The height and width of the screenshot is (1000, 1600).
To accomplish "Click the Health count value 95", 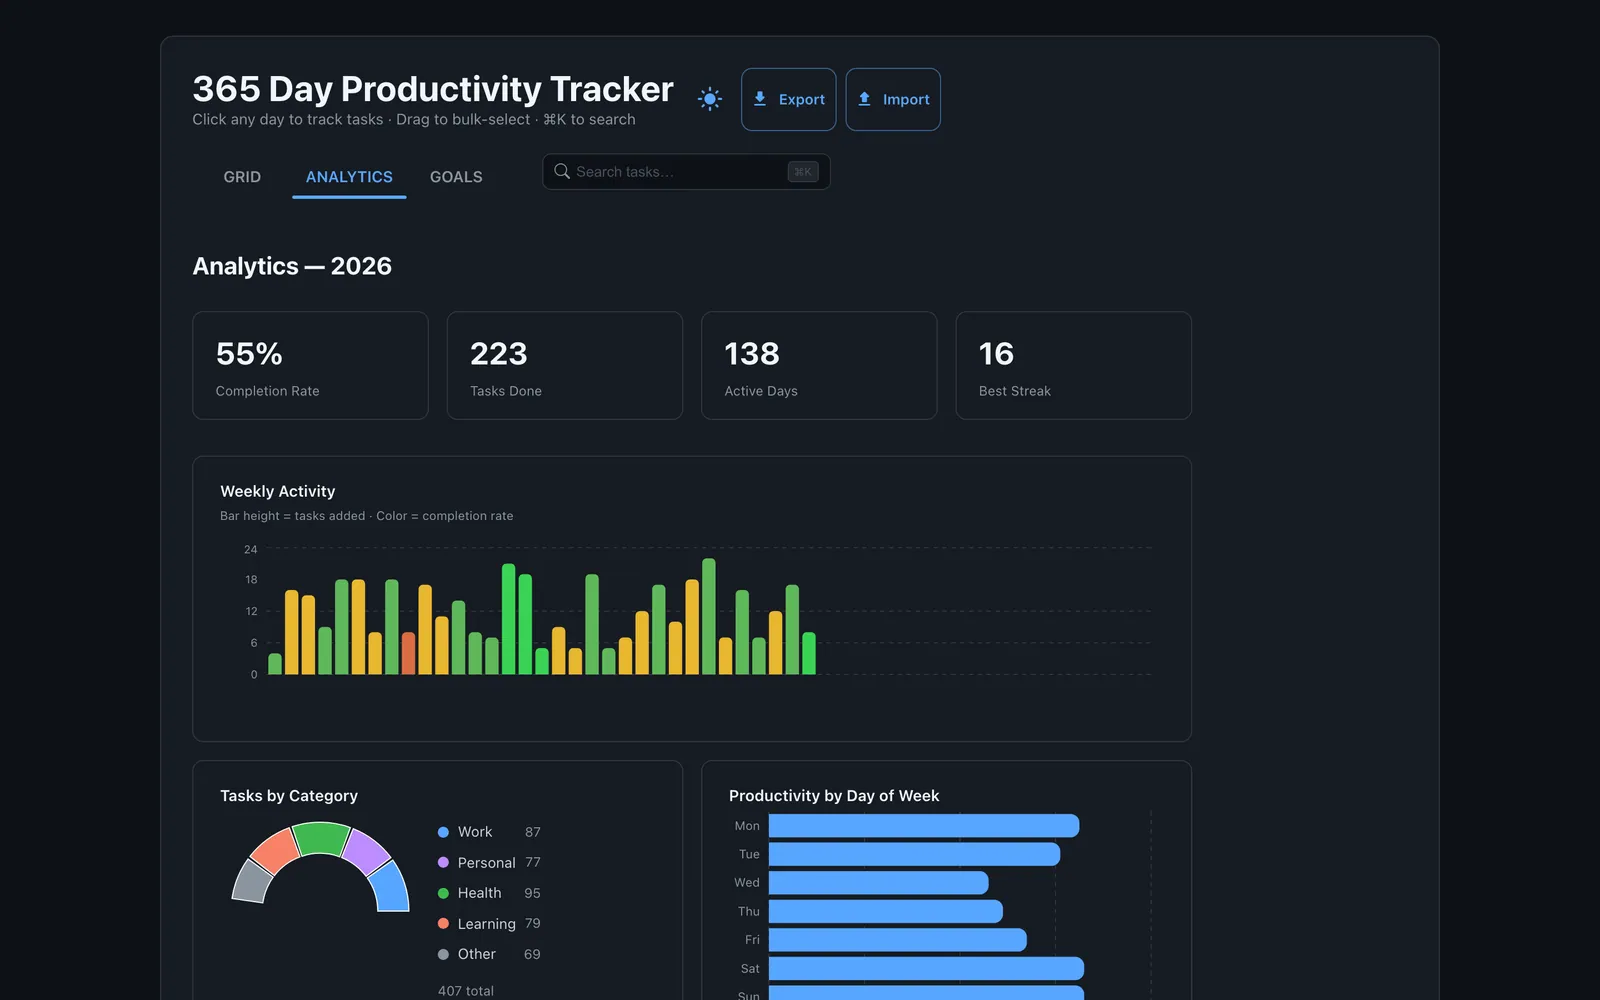I will click(532, 893).
